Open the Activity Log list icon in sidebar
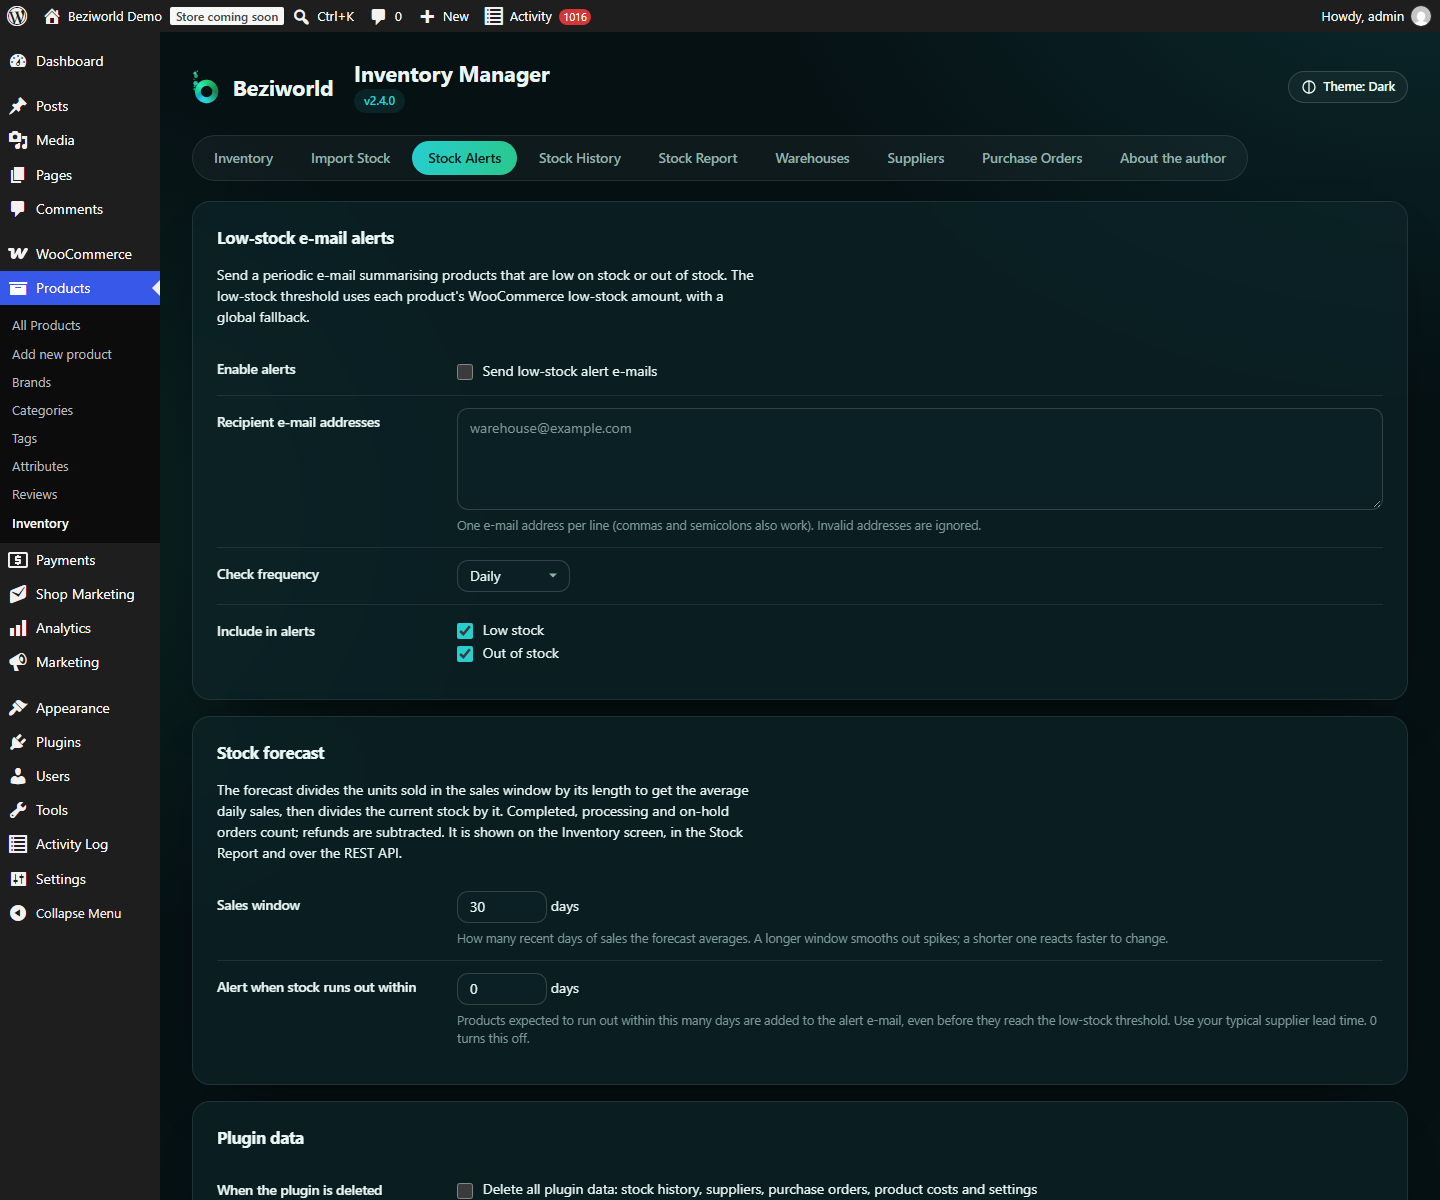 click(x=18, y=844)
